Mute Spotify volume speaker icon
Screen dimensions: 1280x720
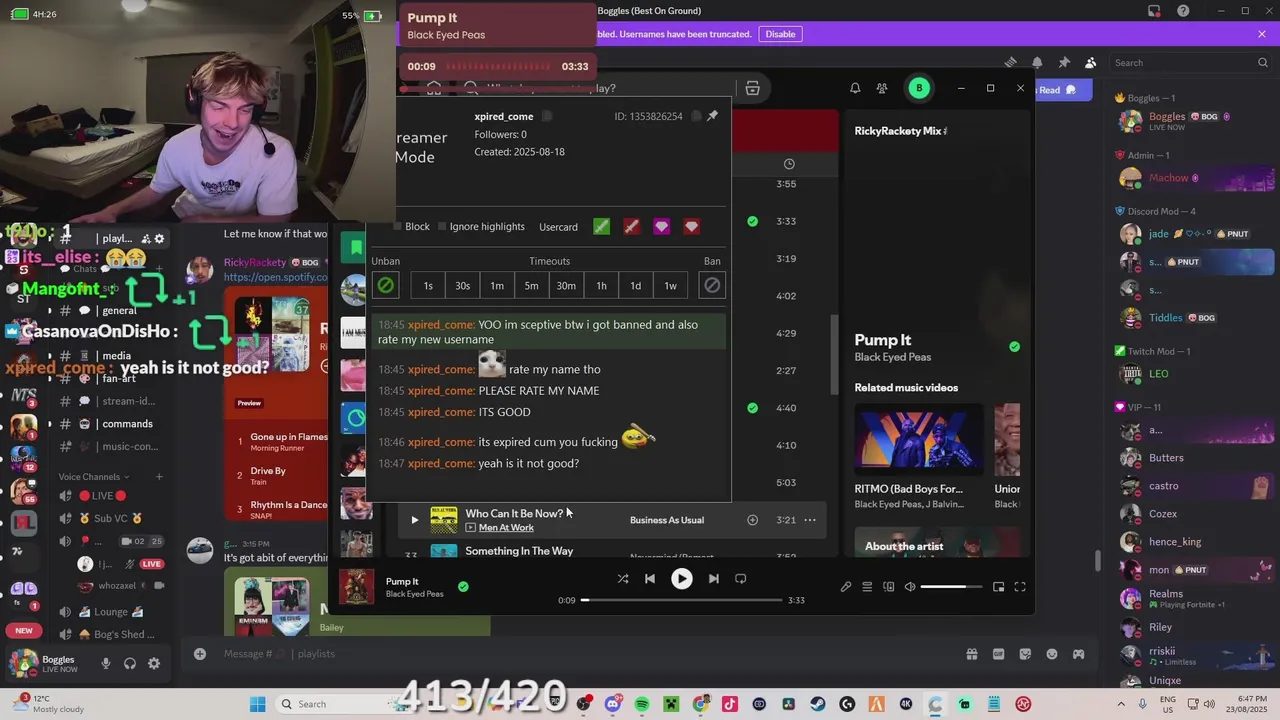point(910,587)
